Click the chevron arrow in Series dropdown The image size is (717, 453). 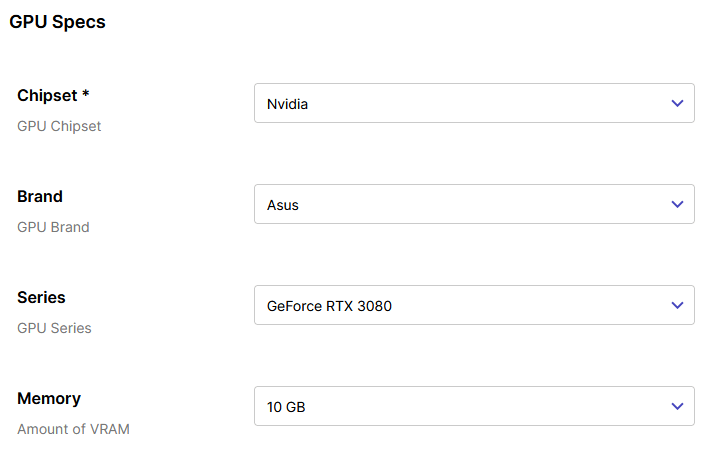coord(677,305)
